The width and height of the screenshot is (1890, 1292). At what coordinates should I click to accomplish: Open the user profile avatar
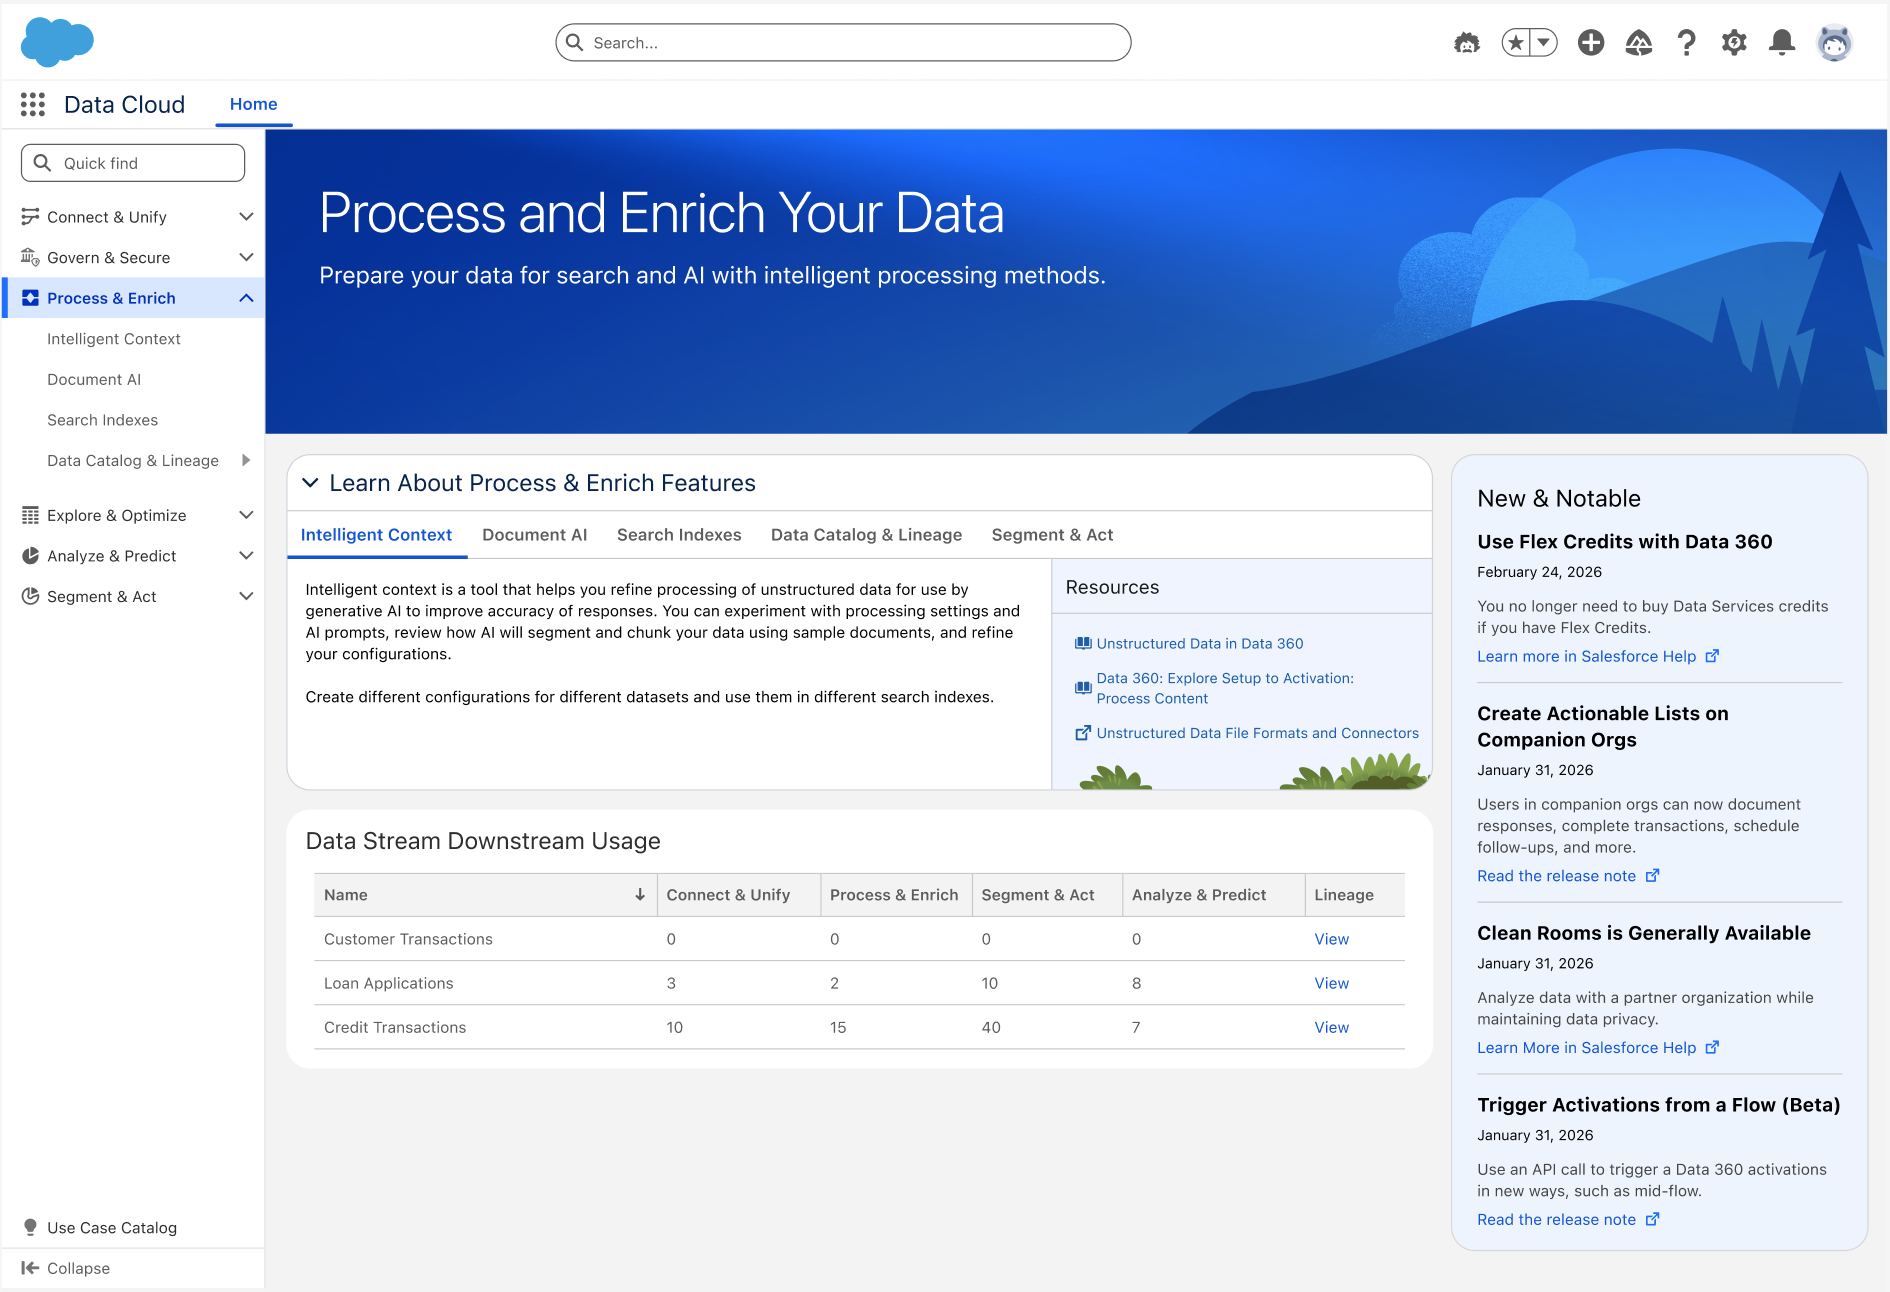(1835, 43)
